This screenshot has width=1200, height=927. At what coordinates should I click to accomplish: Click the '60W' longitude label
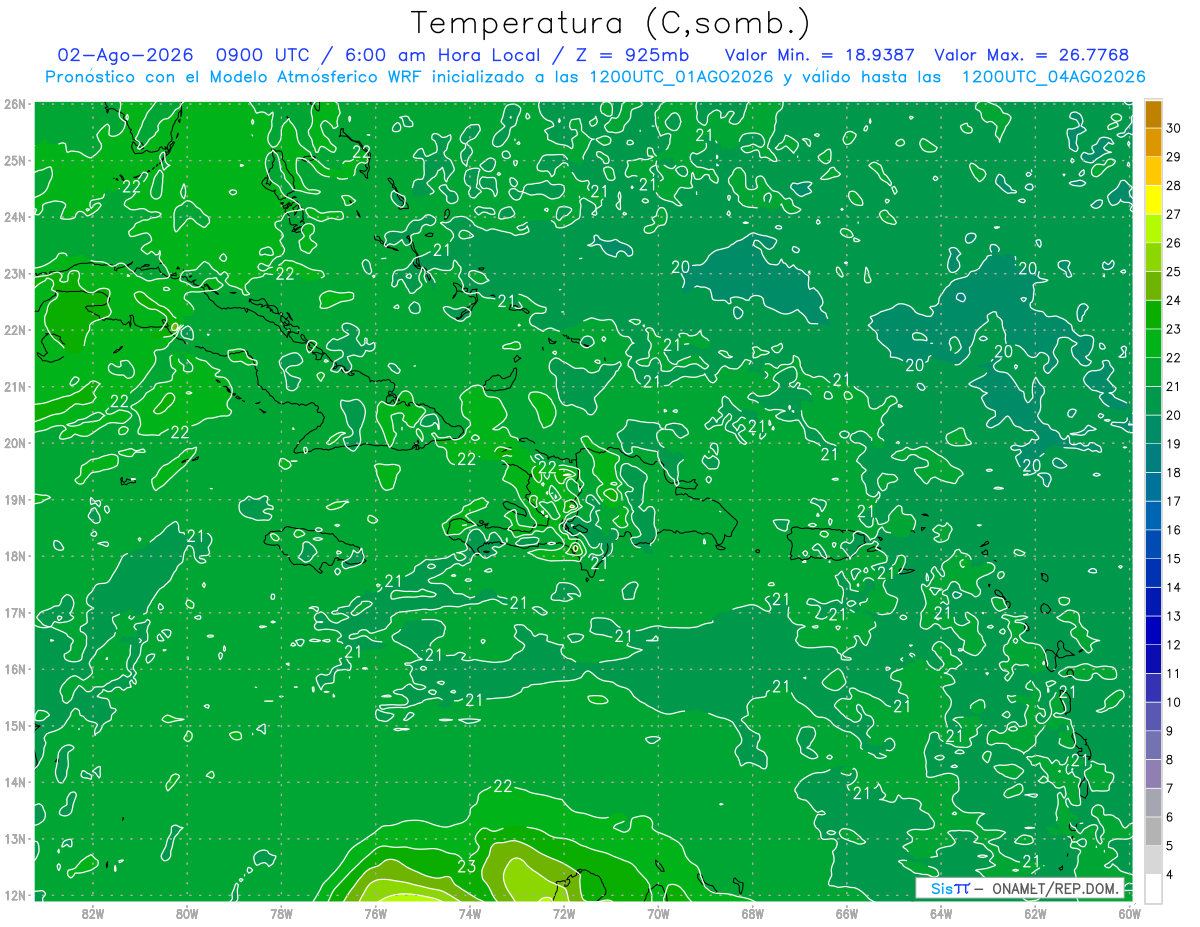[x=1130, y=913]
